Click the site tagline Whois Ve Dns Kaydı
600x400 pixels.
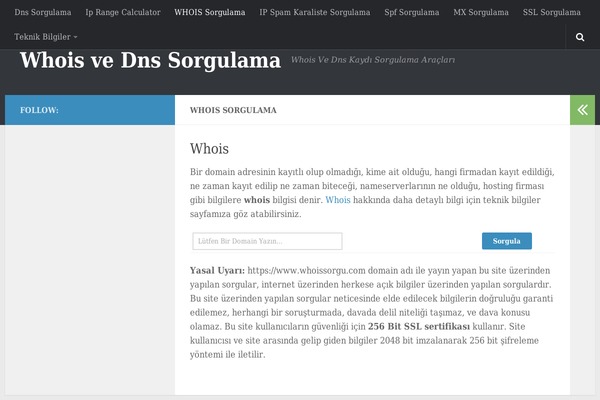pyautogui.click(x=373, y=60)
